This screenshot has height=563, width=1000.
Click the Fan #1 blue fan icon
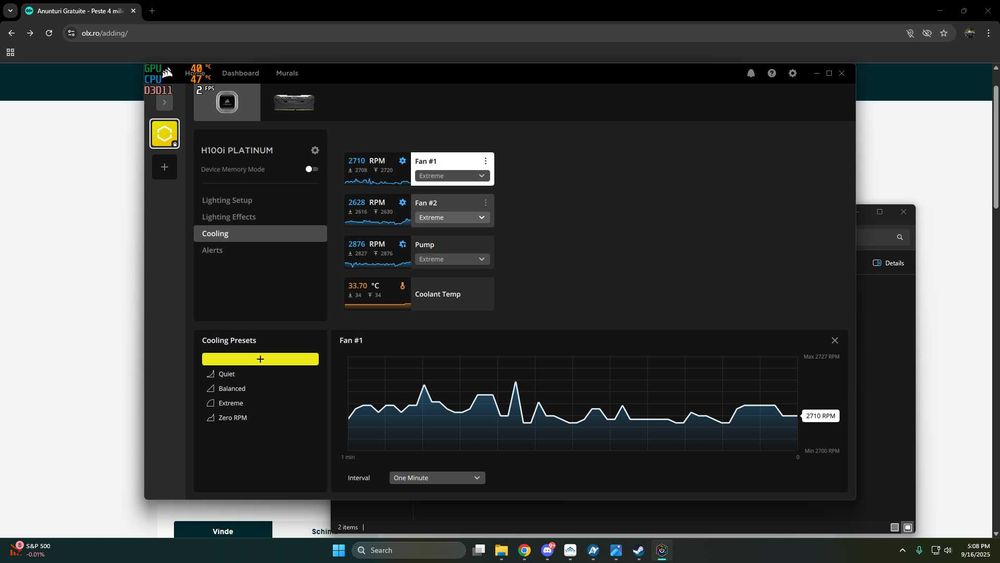click(x=402, y=161)
